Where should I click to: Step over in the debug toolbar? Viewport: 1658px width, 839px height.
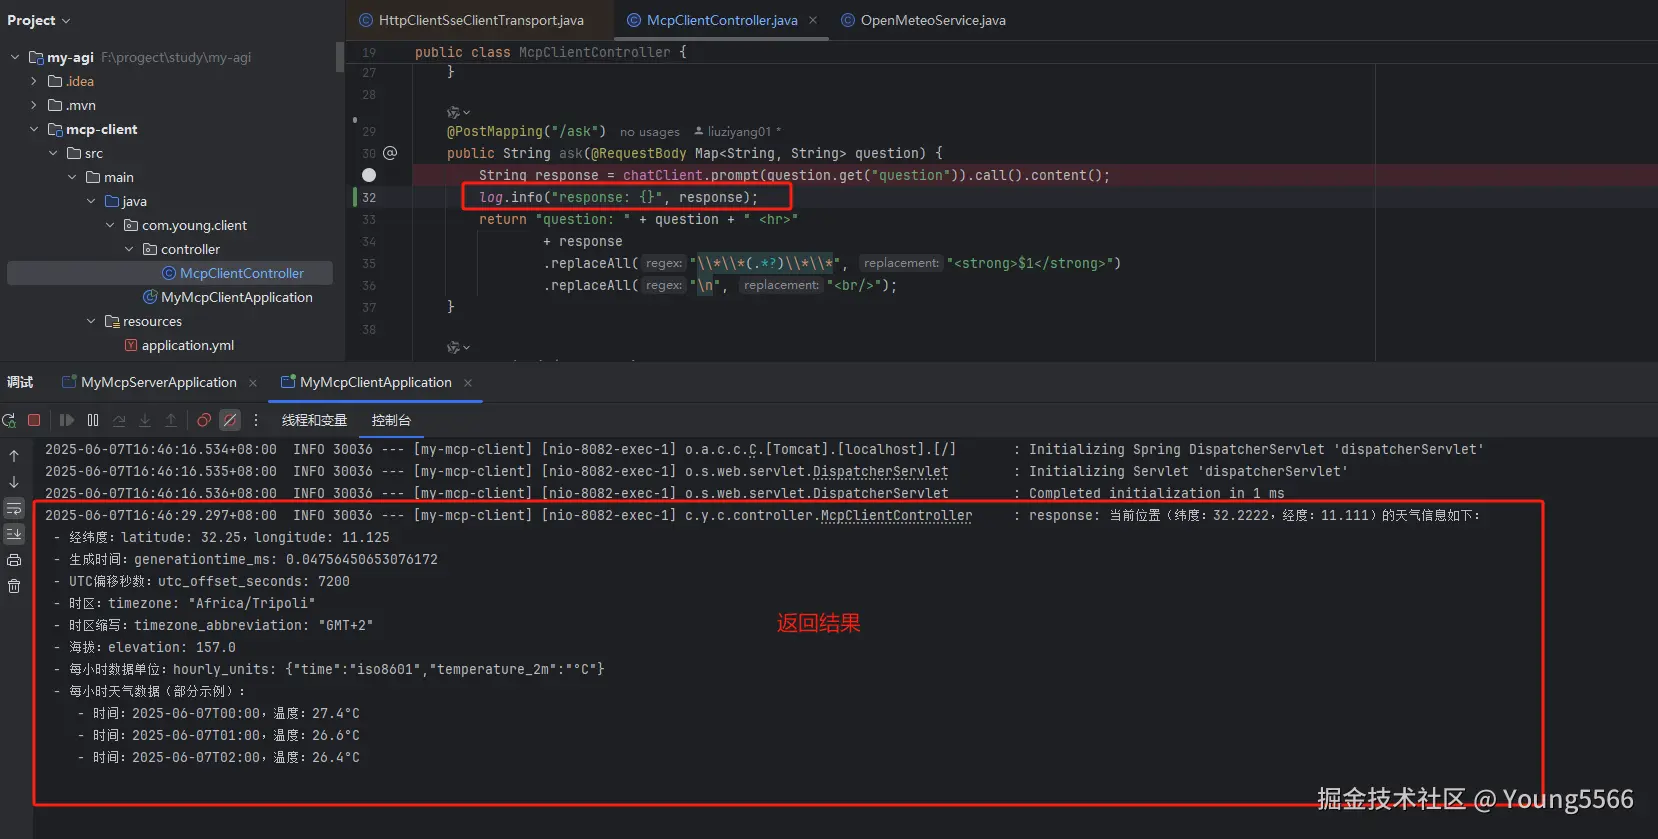119,420
